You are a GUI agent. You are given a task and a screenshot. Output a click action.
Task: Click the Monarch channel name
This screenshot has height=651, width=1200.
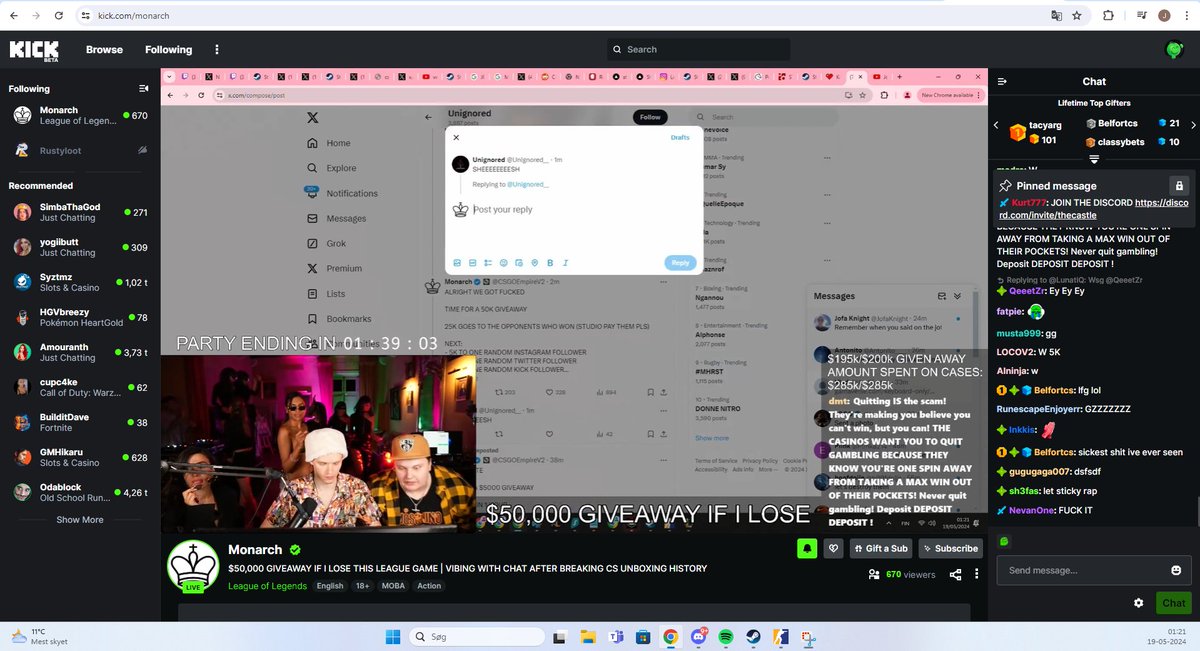coord(256,549)
